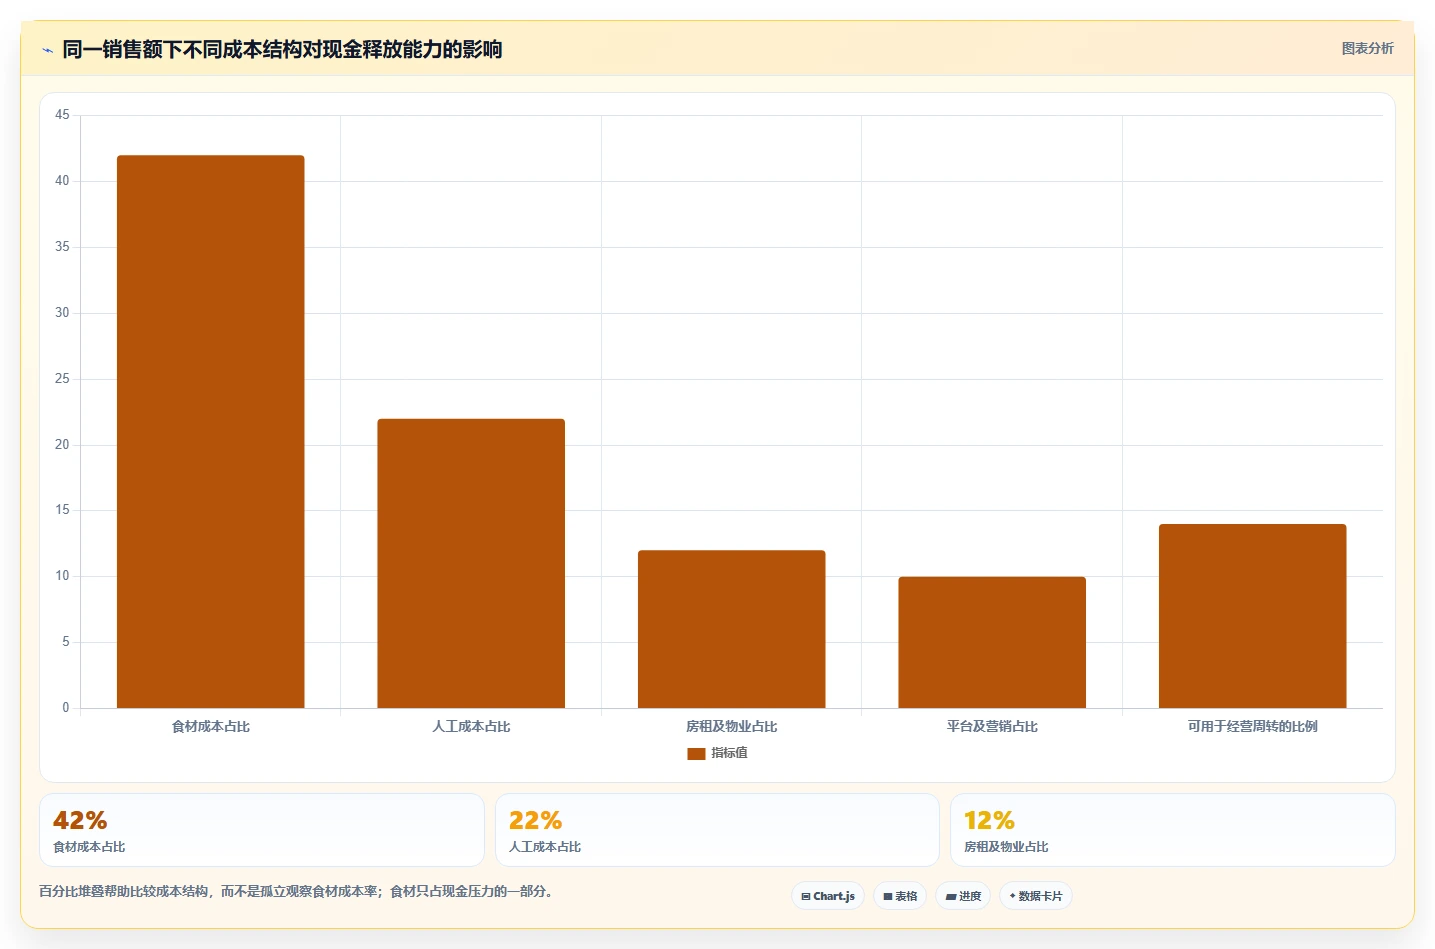This screenshot has width=1435, height=949.
Task: Click the y-axis value 25
Action: pos(62,379)
